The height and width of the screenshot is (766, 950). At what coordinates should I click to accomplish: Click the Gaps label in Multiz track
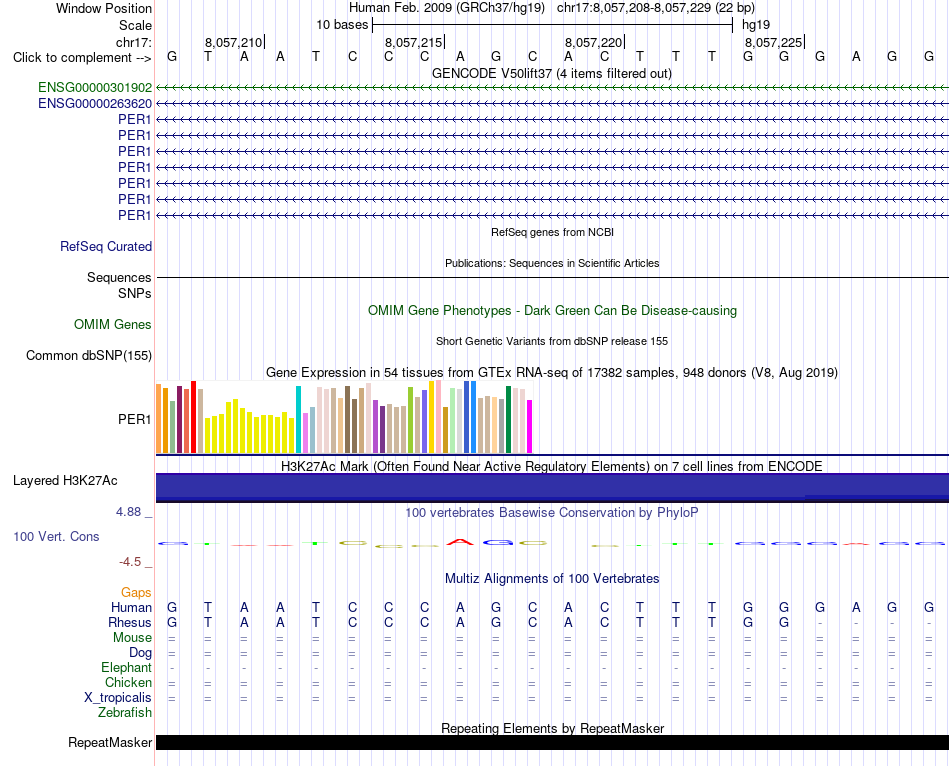click(x=136, y=592)
